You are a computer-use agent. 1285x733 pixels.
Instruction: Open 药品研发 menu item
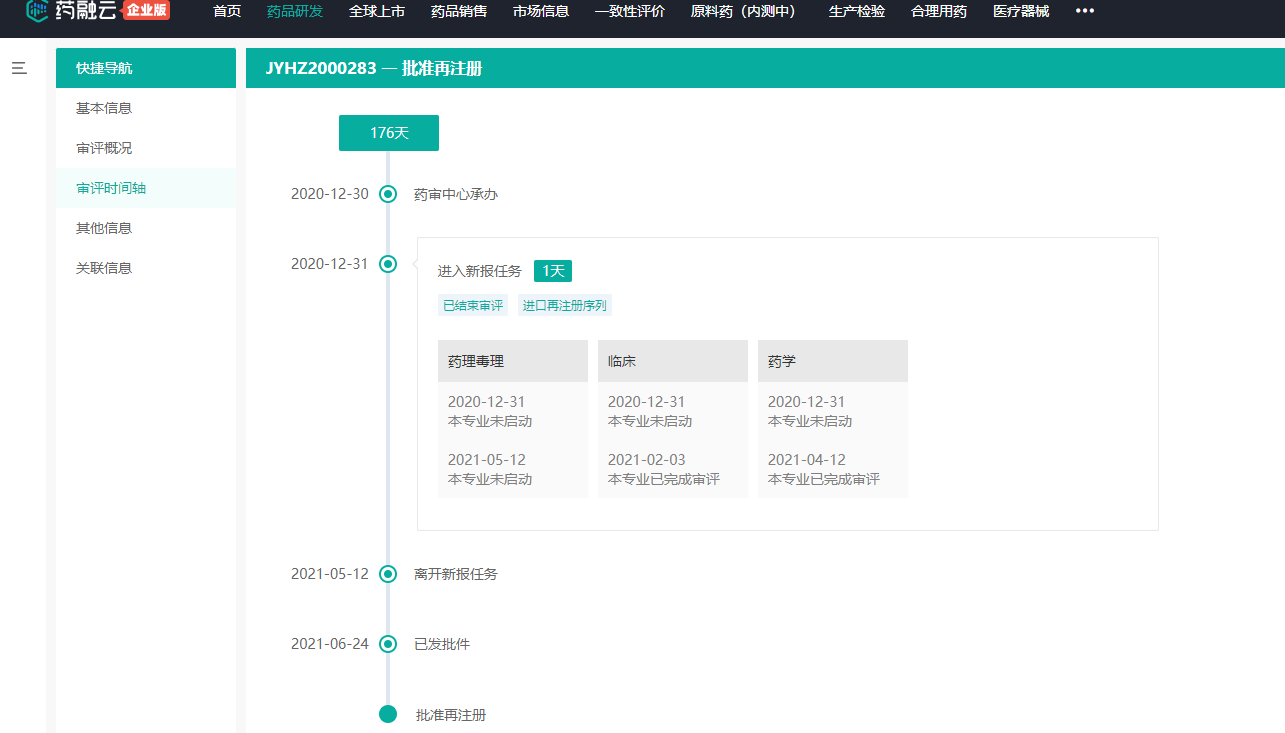295,11
